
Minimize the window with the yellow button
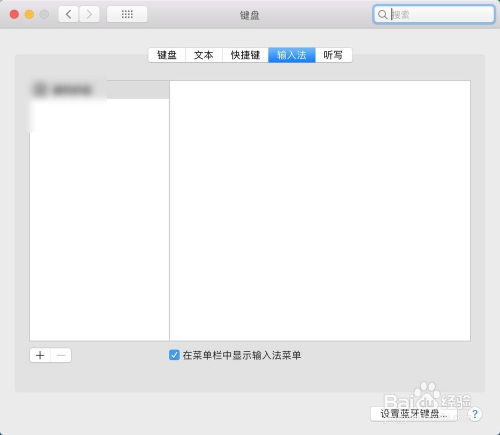pos(29,14)
